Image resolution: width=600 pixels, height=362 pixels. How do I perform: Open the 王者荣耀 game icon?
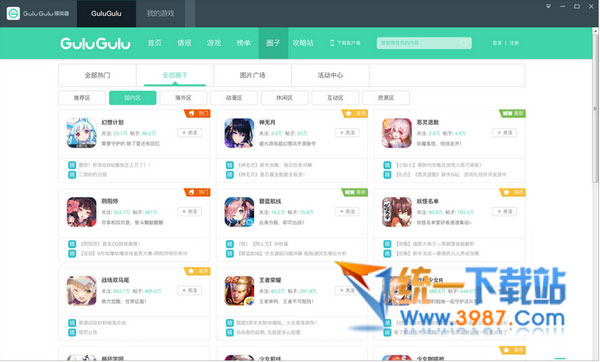point(239,291)
